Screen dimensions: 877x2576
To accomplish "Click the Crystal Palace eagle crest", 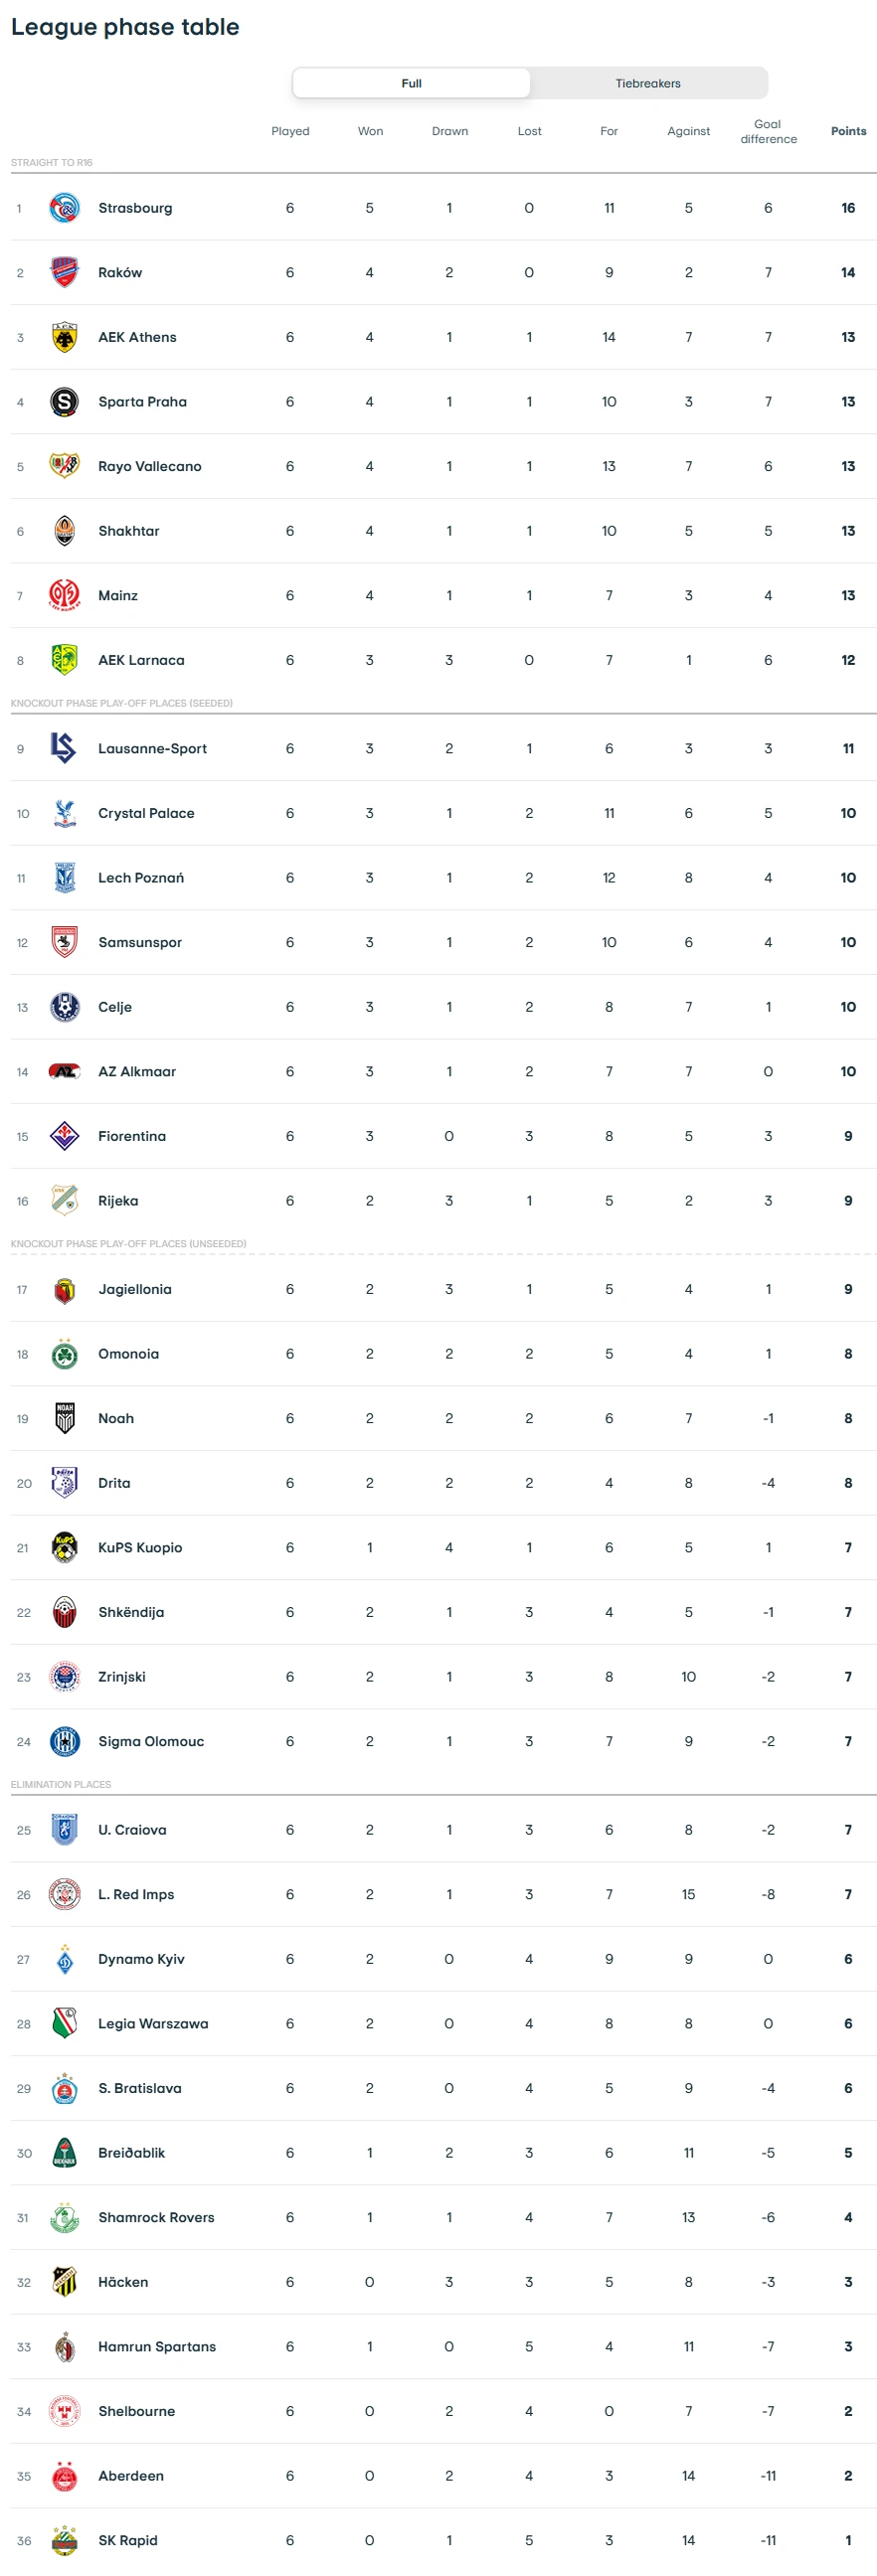I will click(64, 813).
